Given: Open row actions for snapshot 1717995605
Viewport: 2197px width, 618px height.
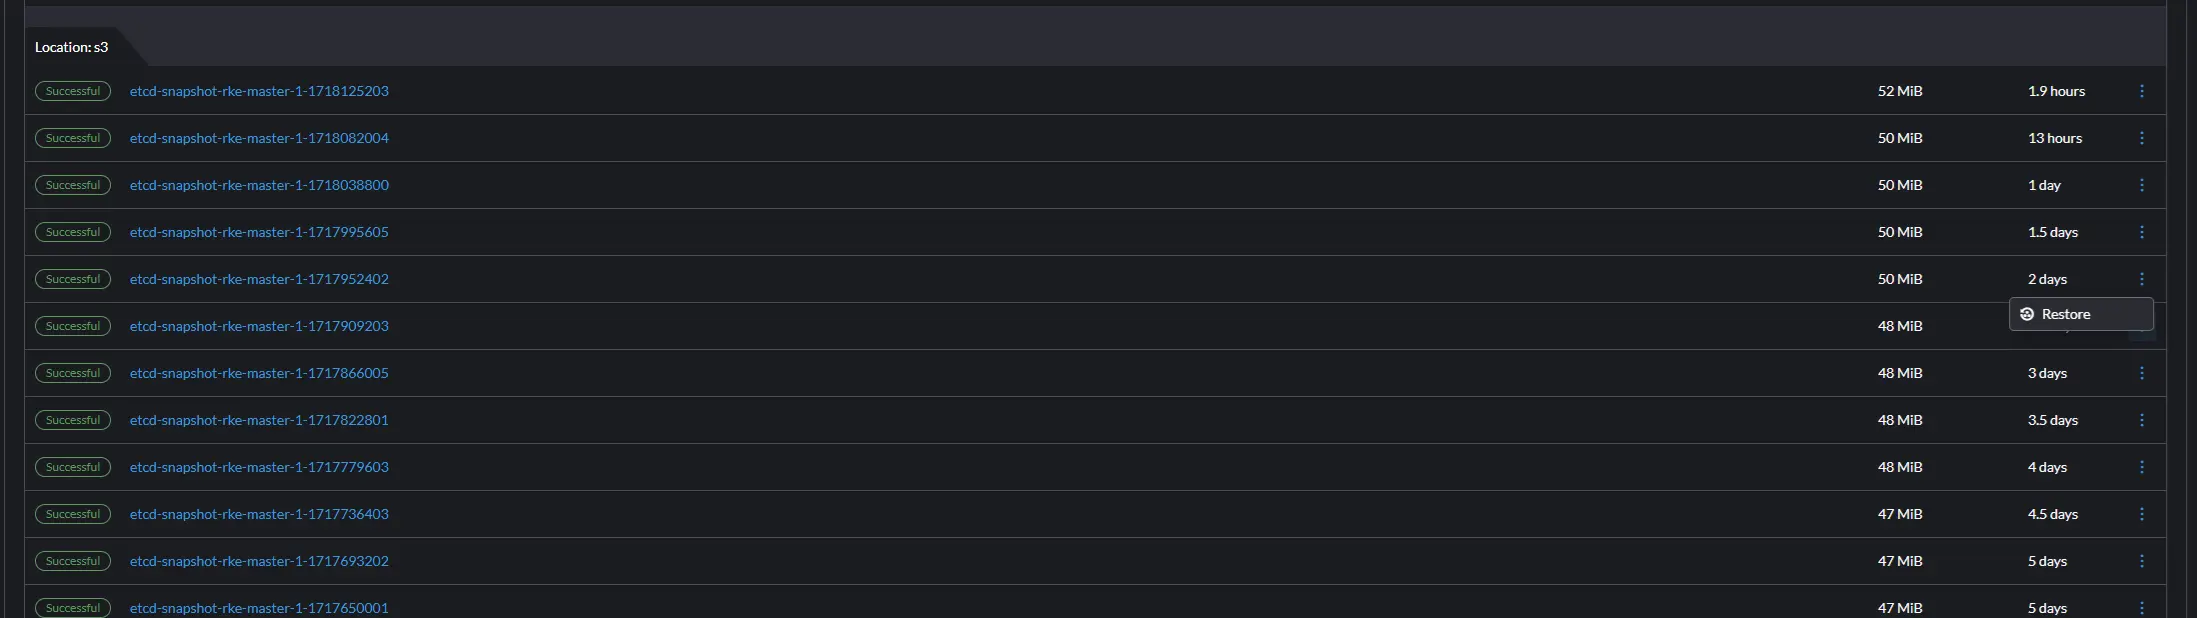Looking at the screenshot, I should point(2141,232).
